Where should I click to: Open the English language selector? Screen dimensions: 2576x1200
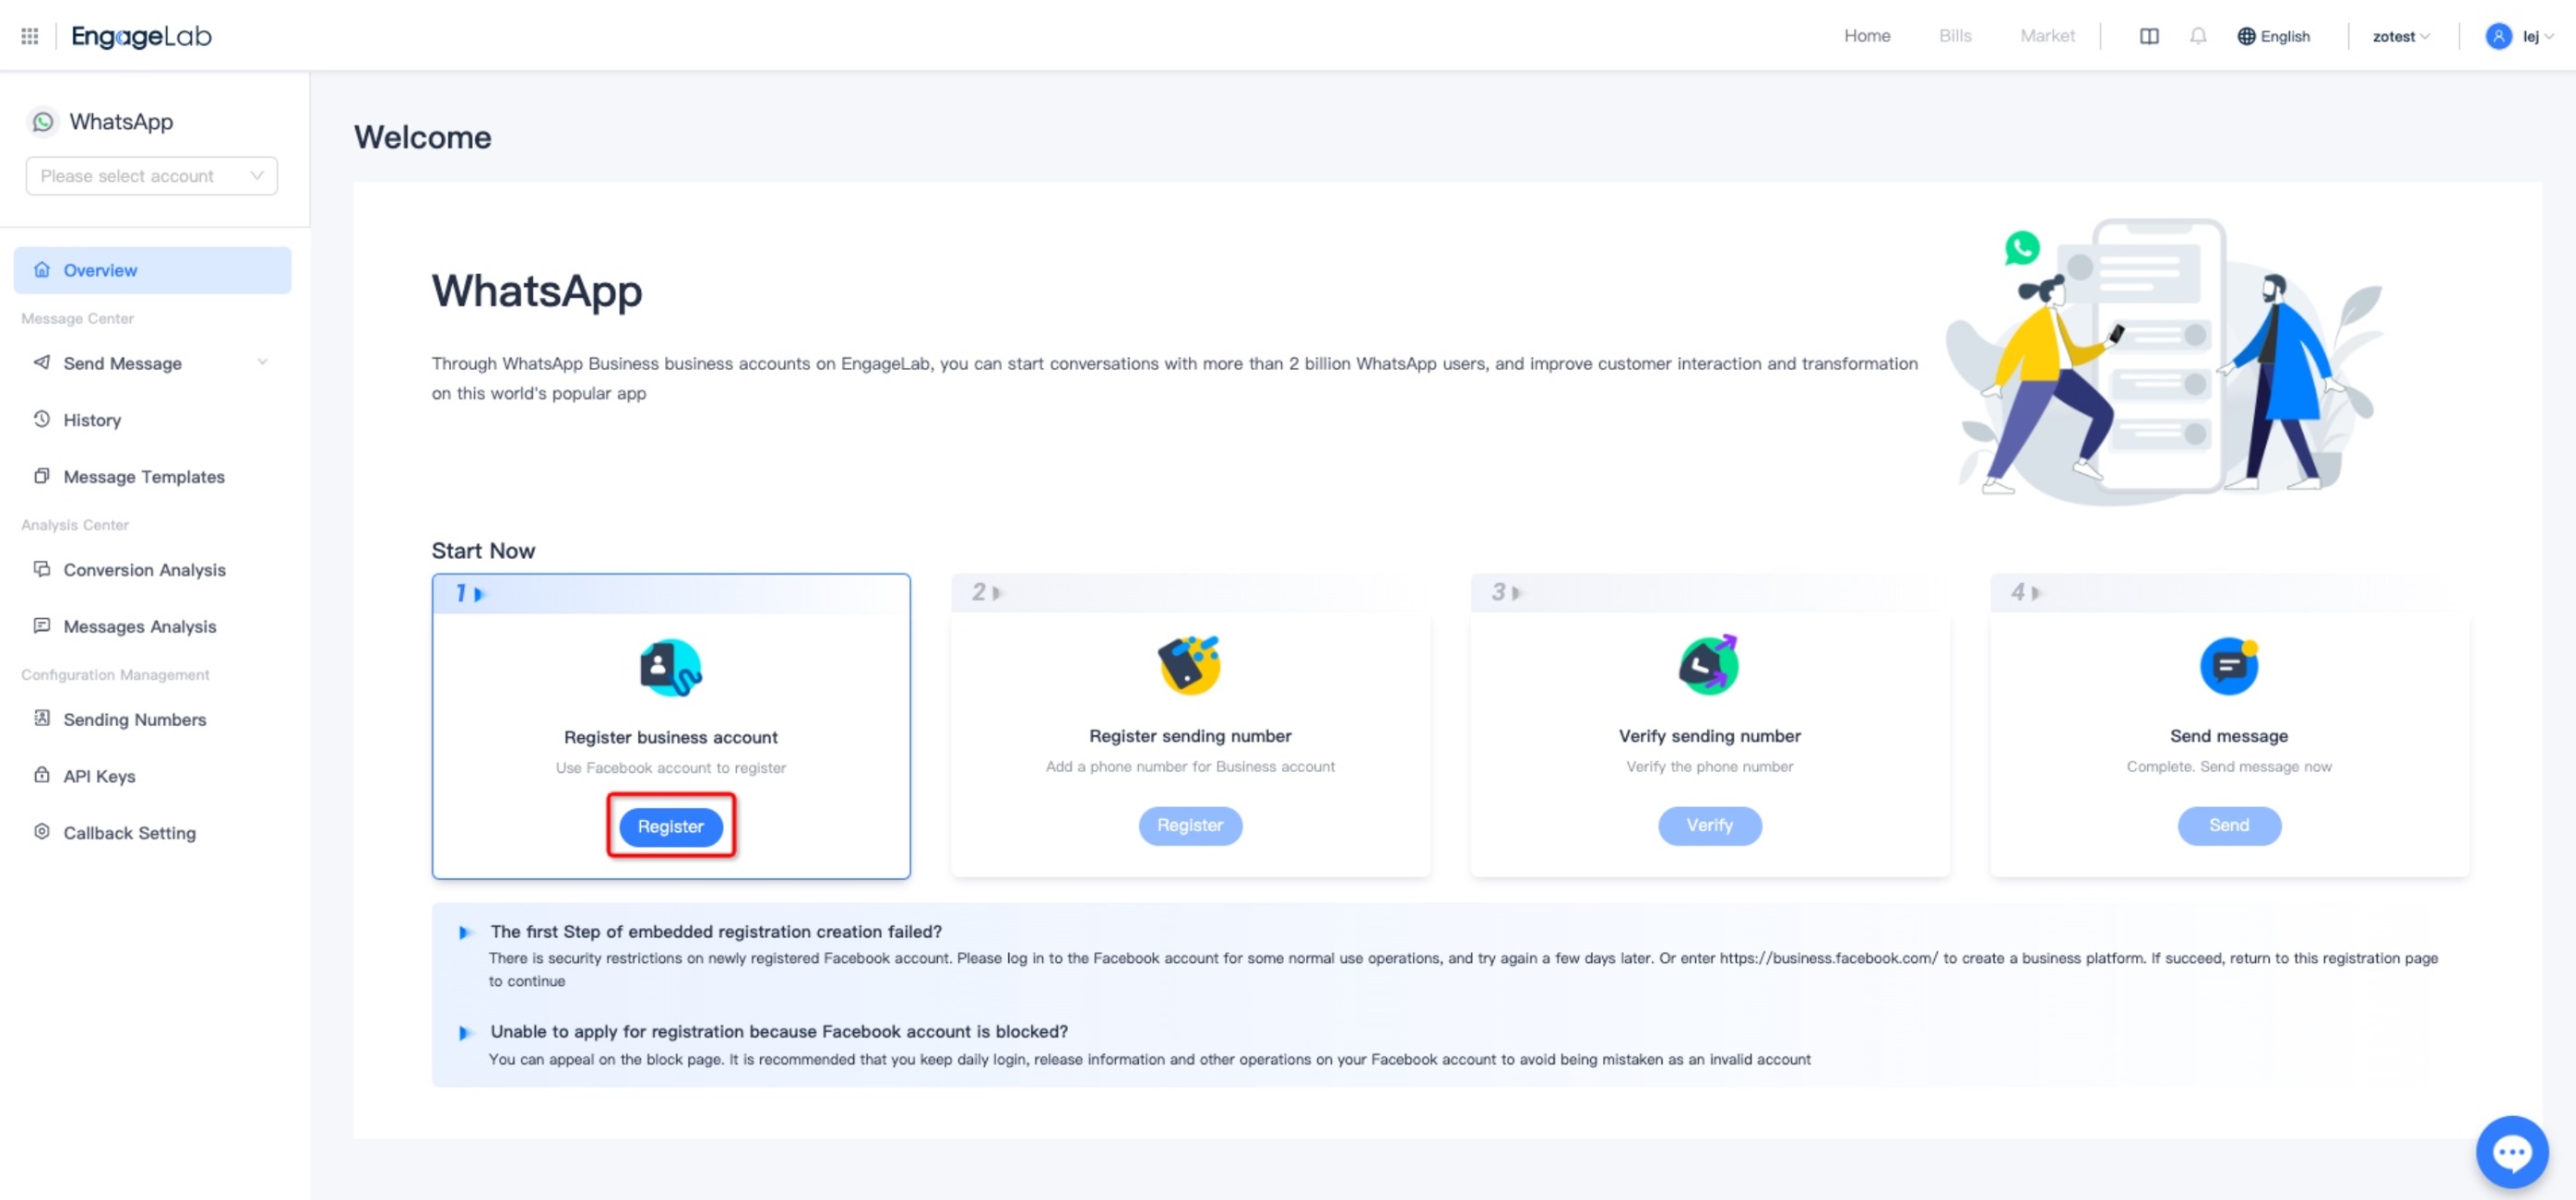coord(2274,37)
